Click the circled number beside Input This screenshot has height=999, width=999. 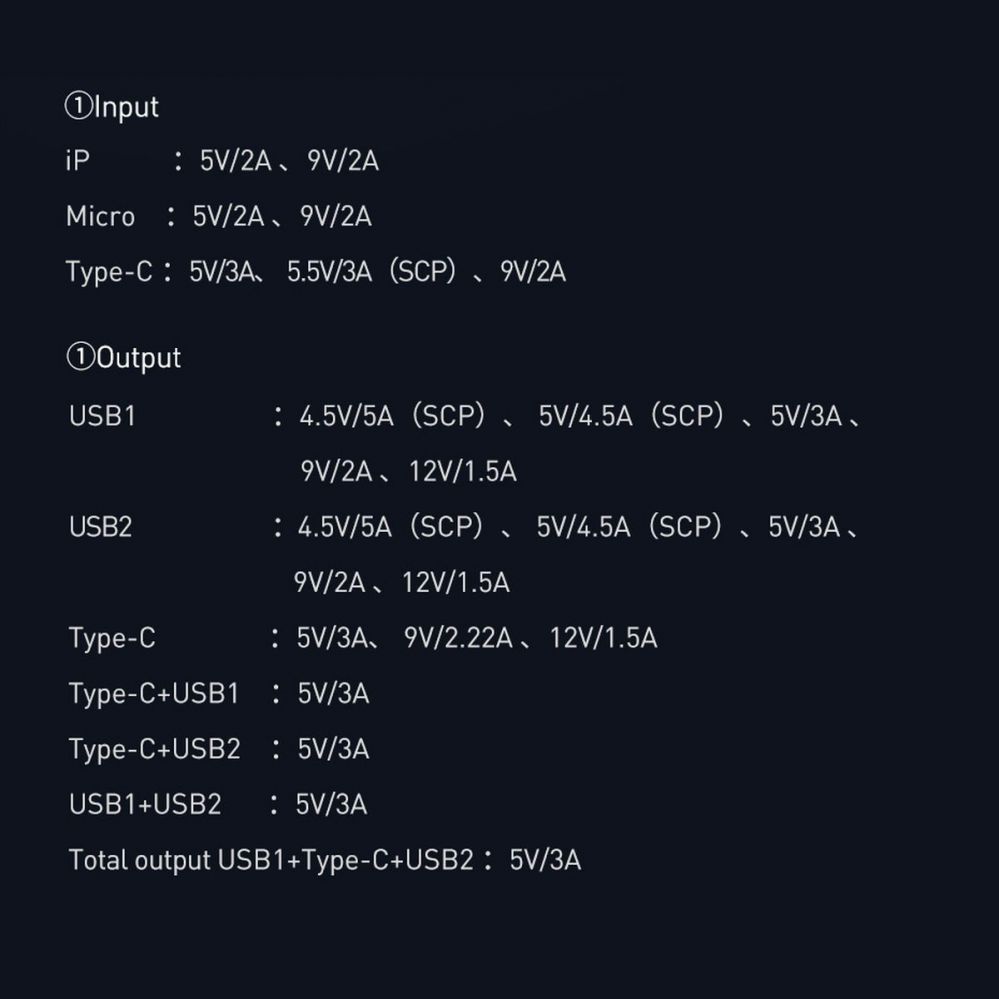tap(78, 107)
